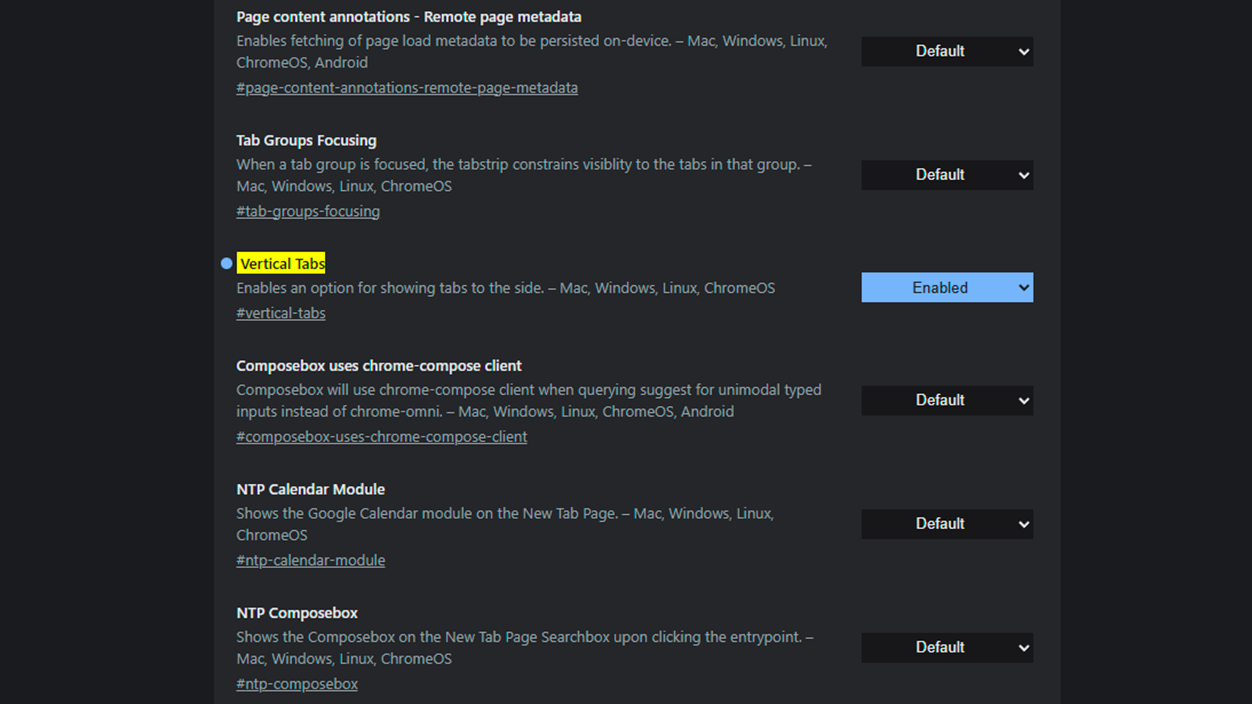Open the #composebox-uses-chrome-compose-client link
Image resolution: width=1252 pixels, height=704 pixels.
381,436
